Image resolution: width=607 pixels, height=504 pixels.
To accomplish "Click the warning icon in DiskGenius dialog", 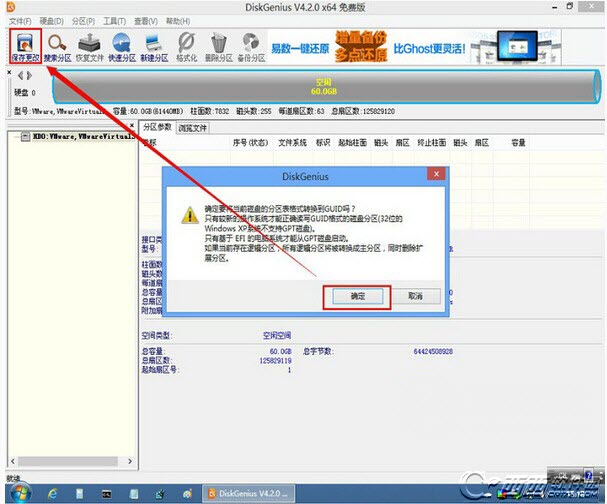I will point(190,215).
